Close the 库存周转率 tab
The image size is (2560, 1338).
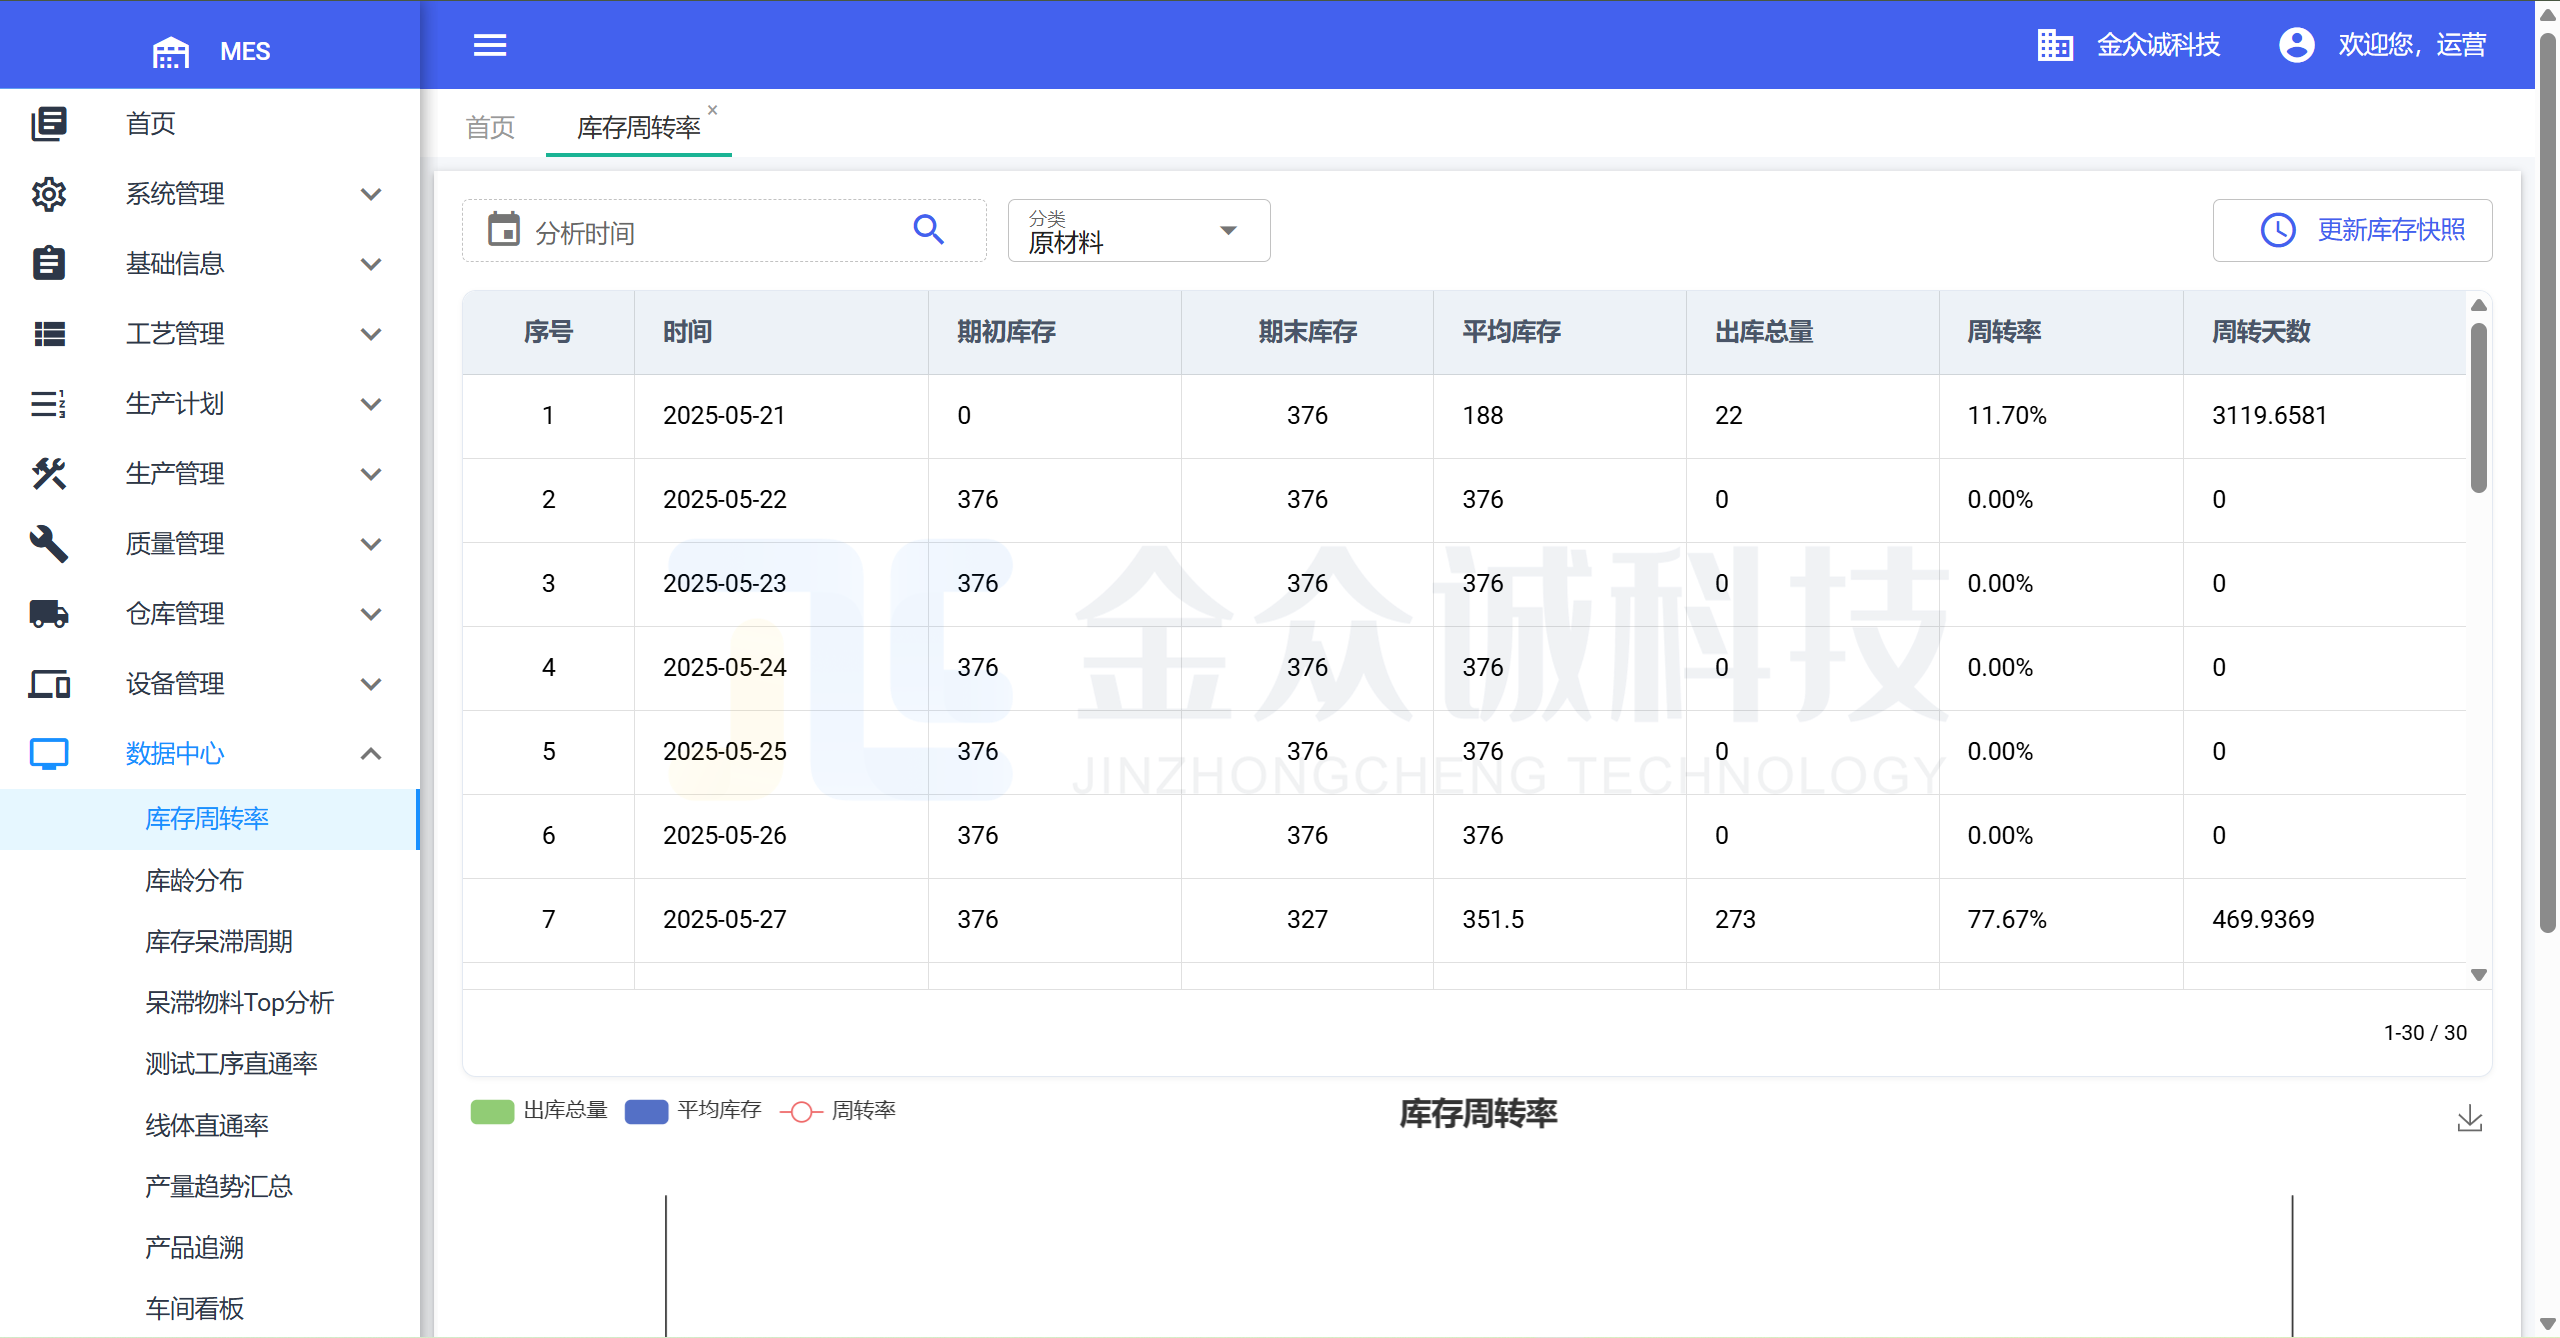coord(712,110)
